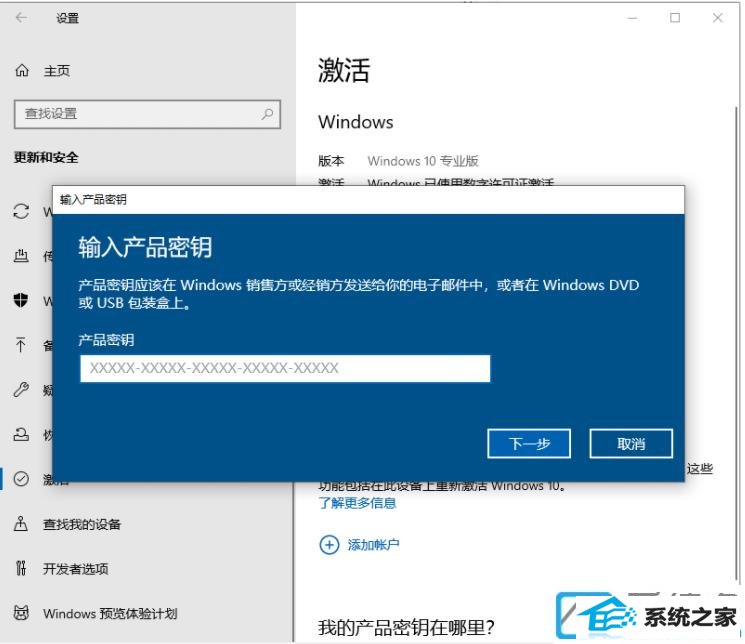This screenshot has width=745, height=644.
Task: Click the 下一步 button
Action: [529, 444]
